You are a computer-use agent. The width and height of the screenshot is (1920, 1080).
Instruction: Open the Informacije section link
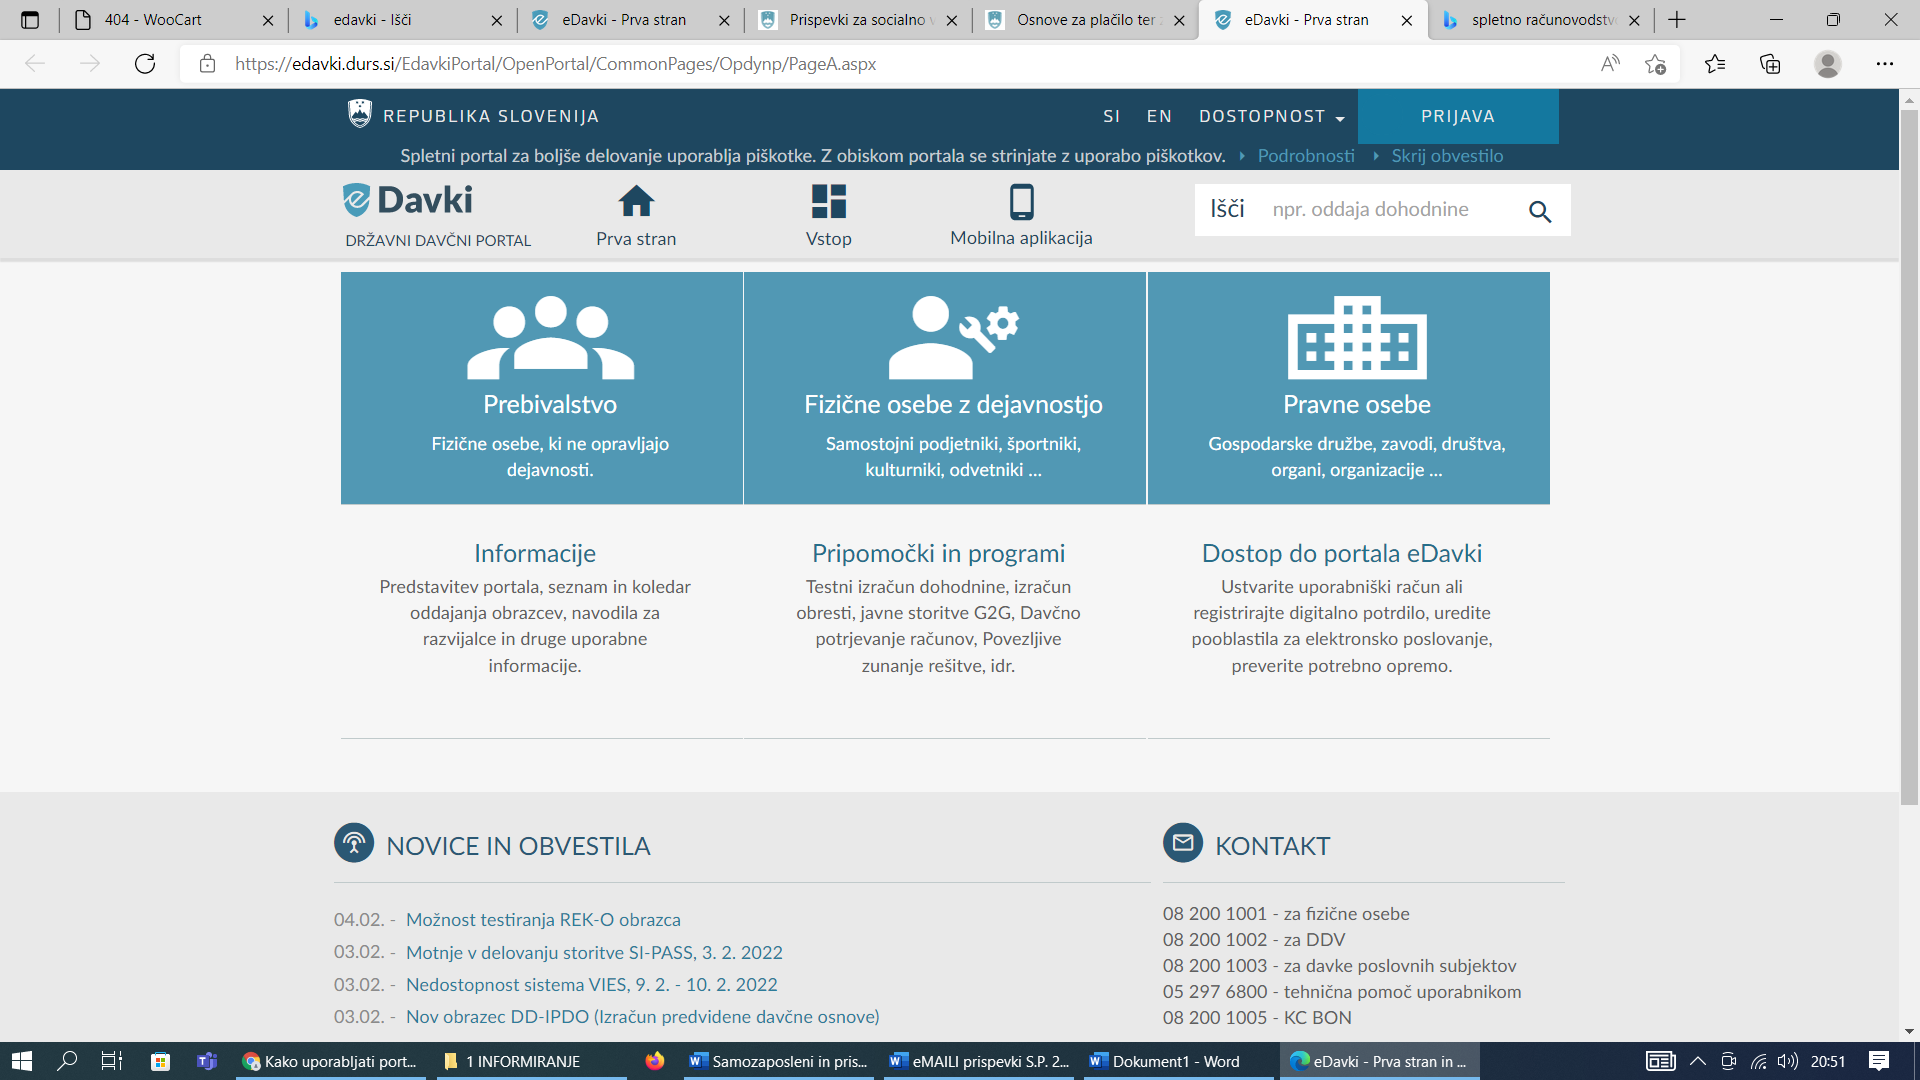pos(535,553)
